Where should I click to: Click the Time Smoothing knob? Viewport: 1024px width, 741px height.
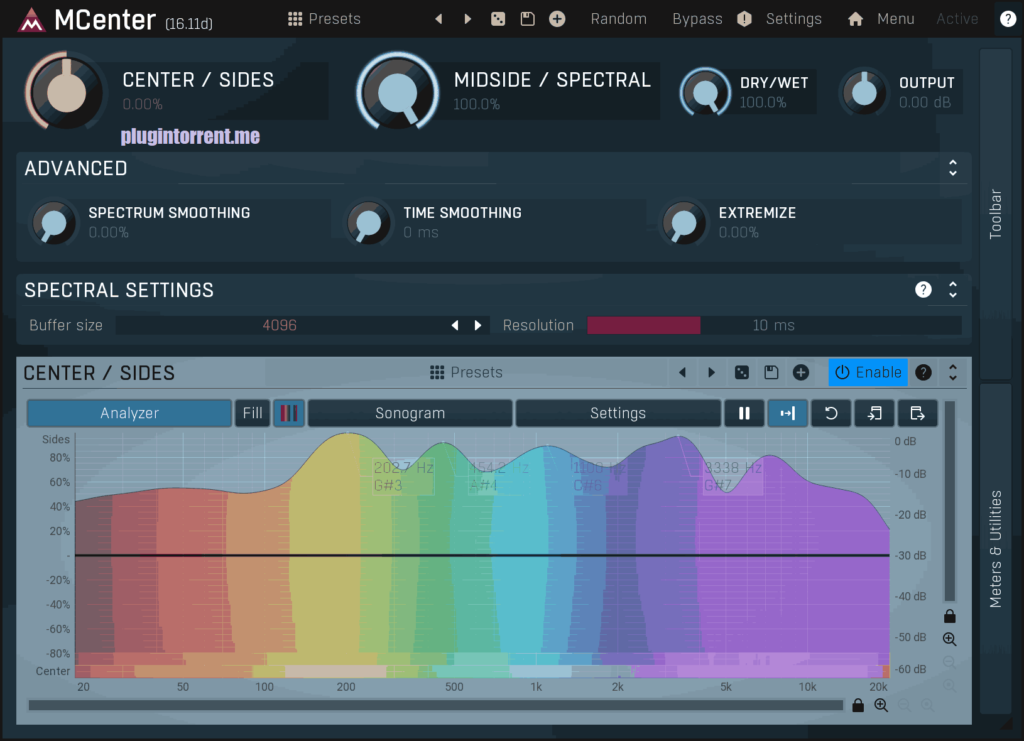[x=369, y=223]
